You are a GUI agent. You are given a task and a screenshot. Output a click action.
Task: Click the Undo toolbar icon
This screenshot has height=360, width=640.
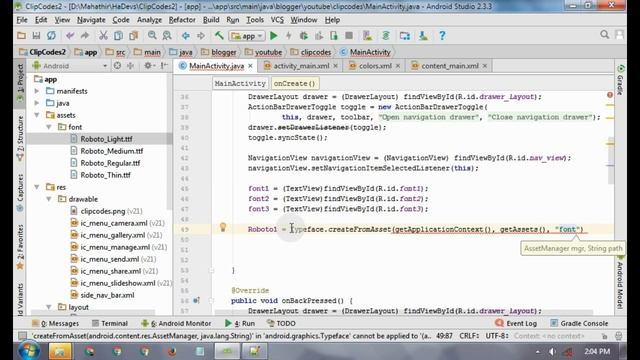click(x=70, y=36)
